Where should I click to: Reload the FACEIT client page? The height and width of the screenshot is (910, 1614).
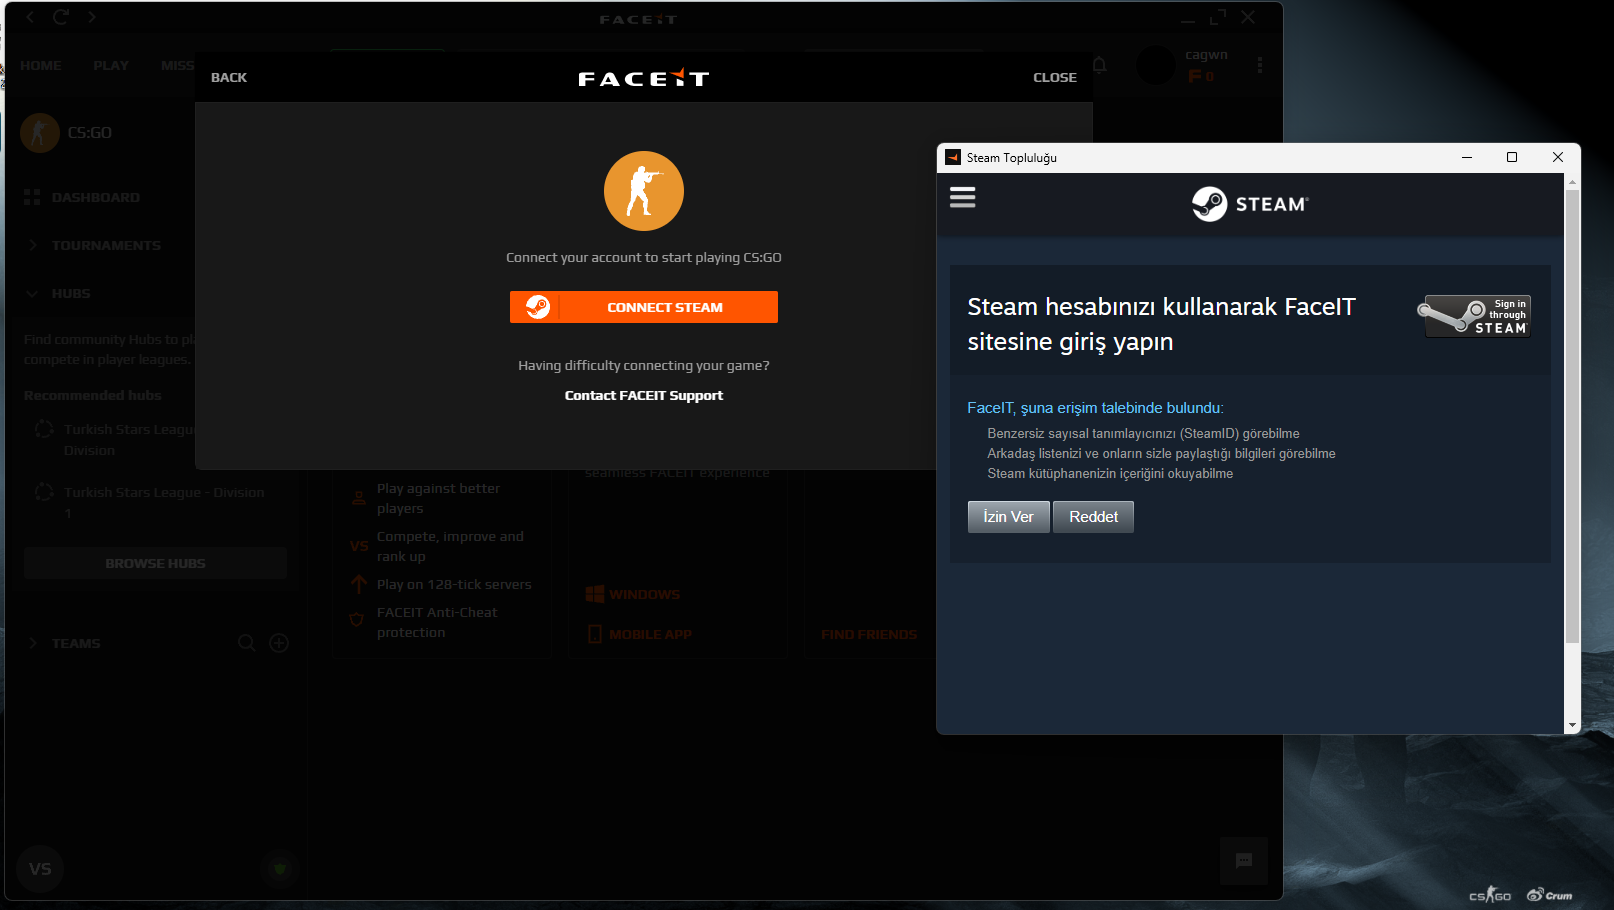pos(61,17)
